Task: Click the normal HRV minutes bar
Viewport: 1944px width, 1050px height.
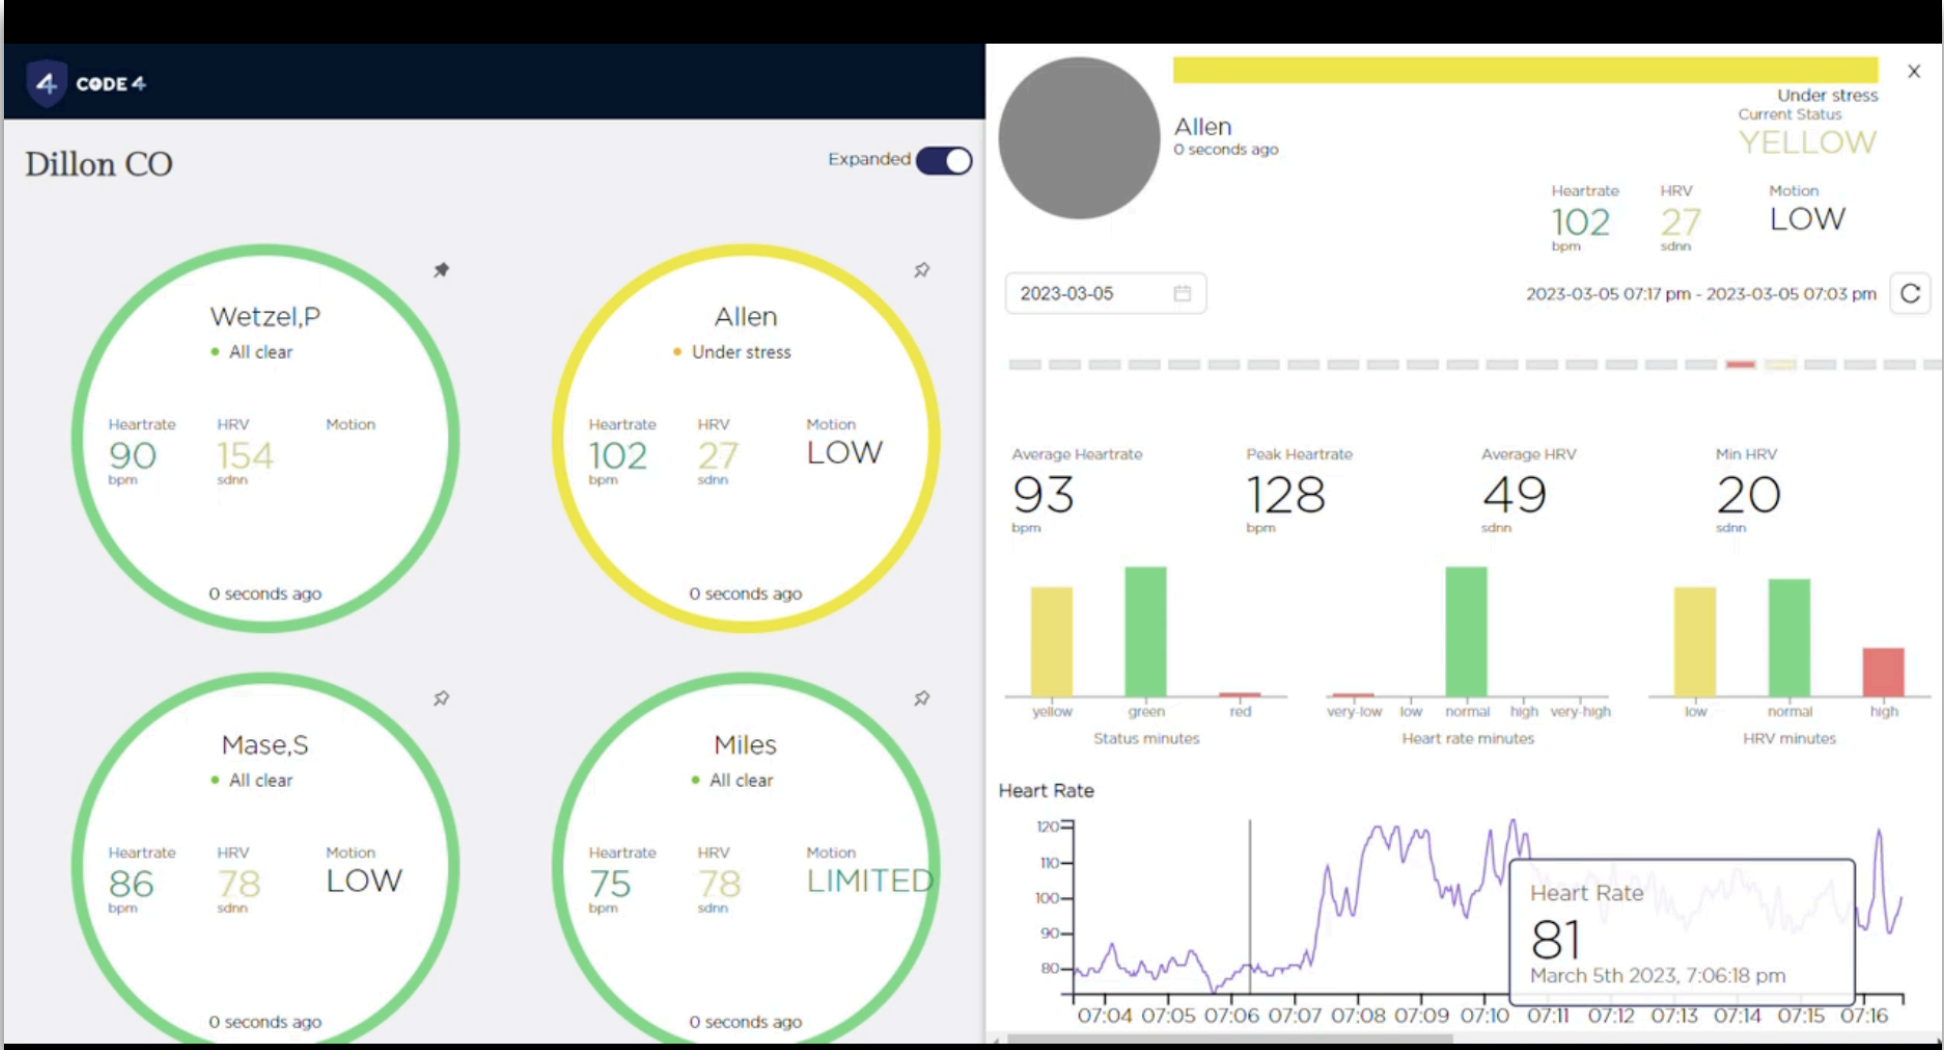Action: [1789, 637]
